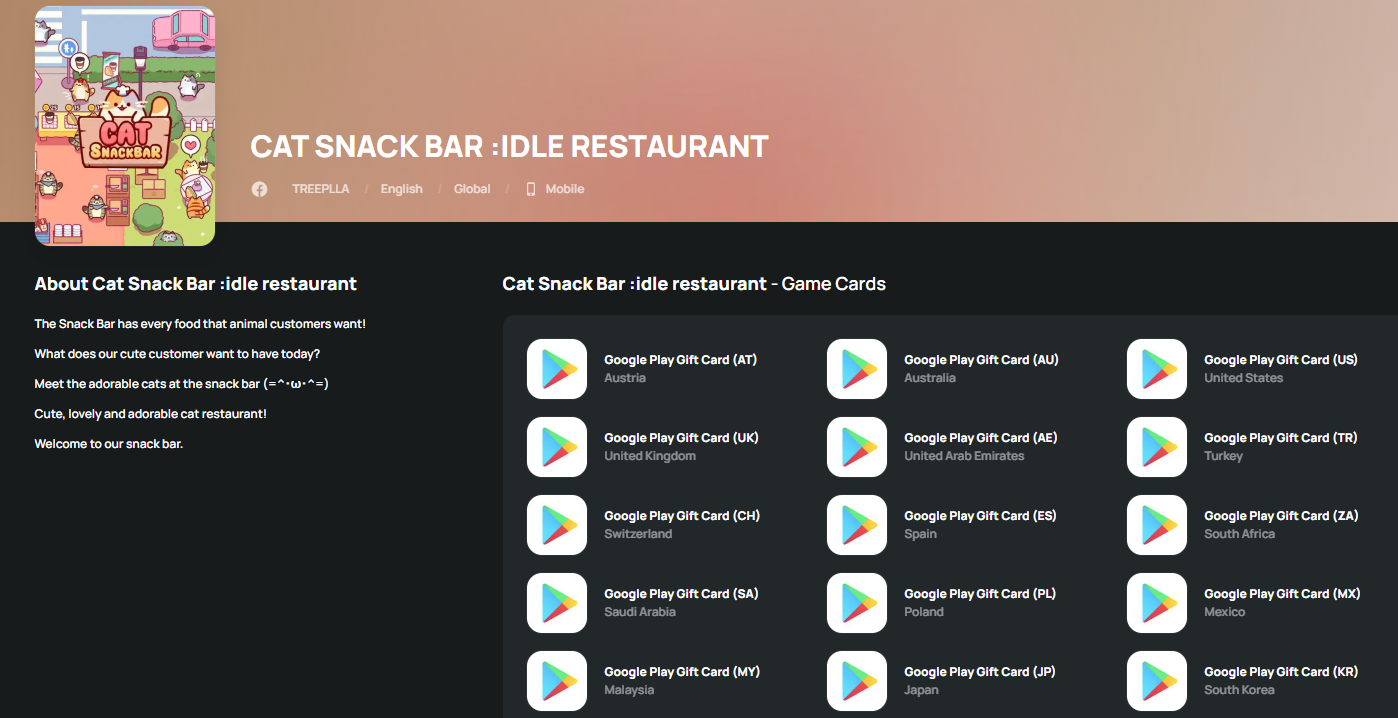This screenshot has width=1398, height=718.
Task: Click the 'Cute, lovely and adorable cat restaurant!' line
Action: (x=151, y=414)
